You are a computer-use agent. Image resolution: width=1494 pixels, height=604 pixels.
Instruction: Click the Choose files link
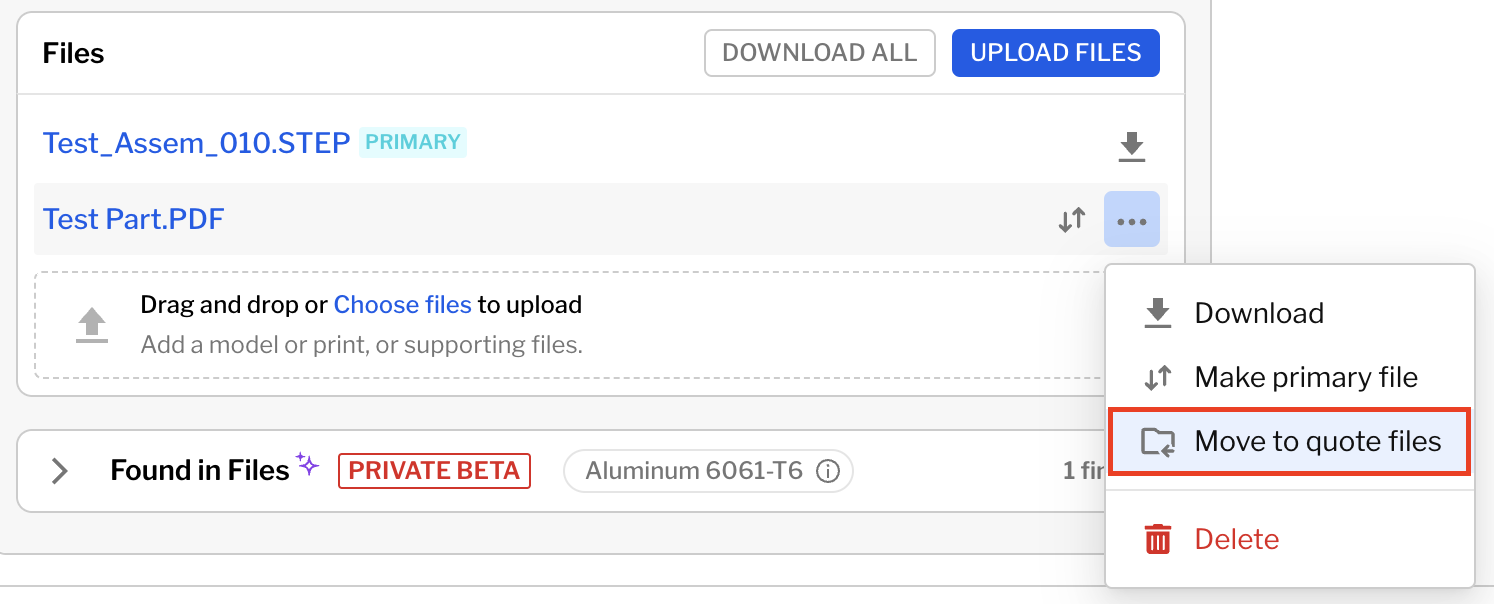pos(402,304)
